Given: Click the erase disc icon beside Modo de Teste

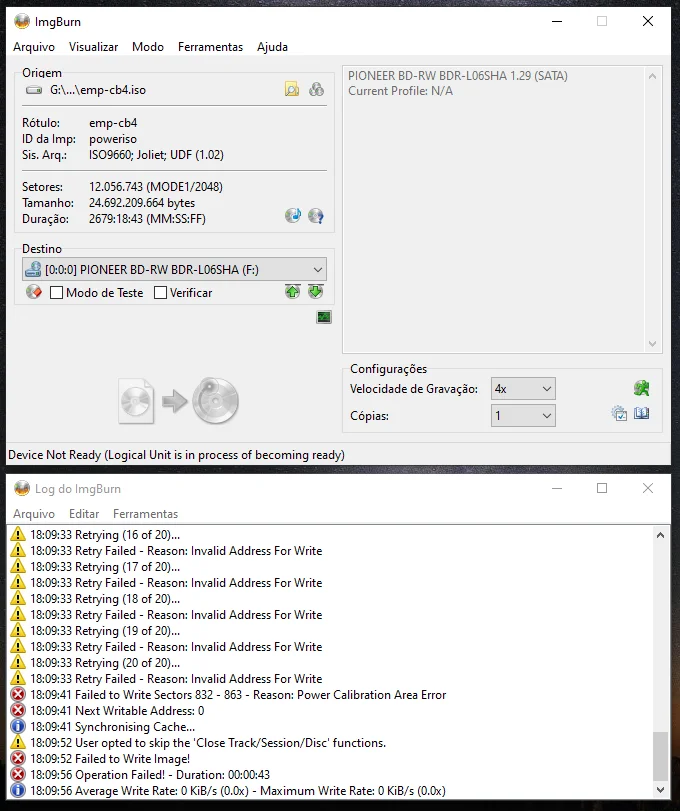Looking at the screenshot, I should (x=34, y=292).
